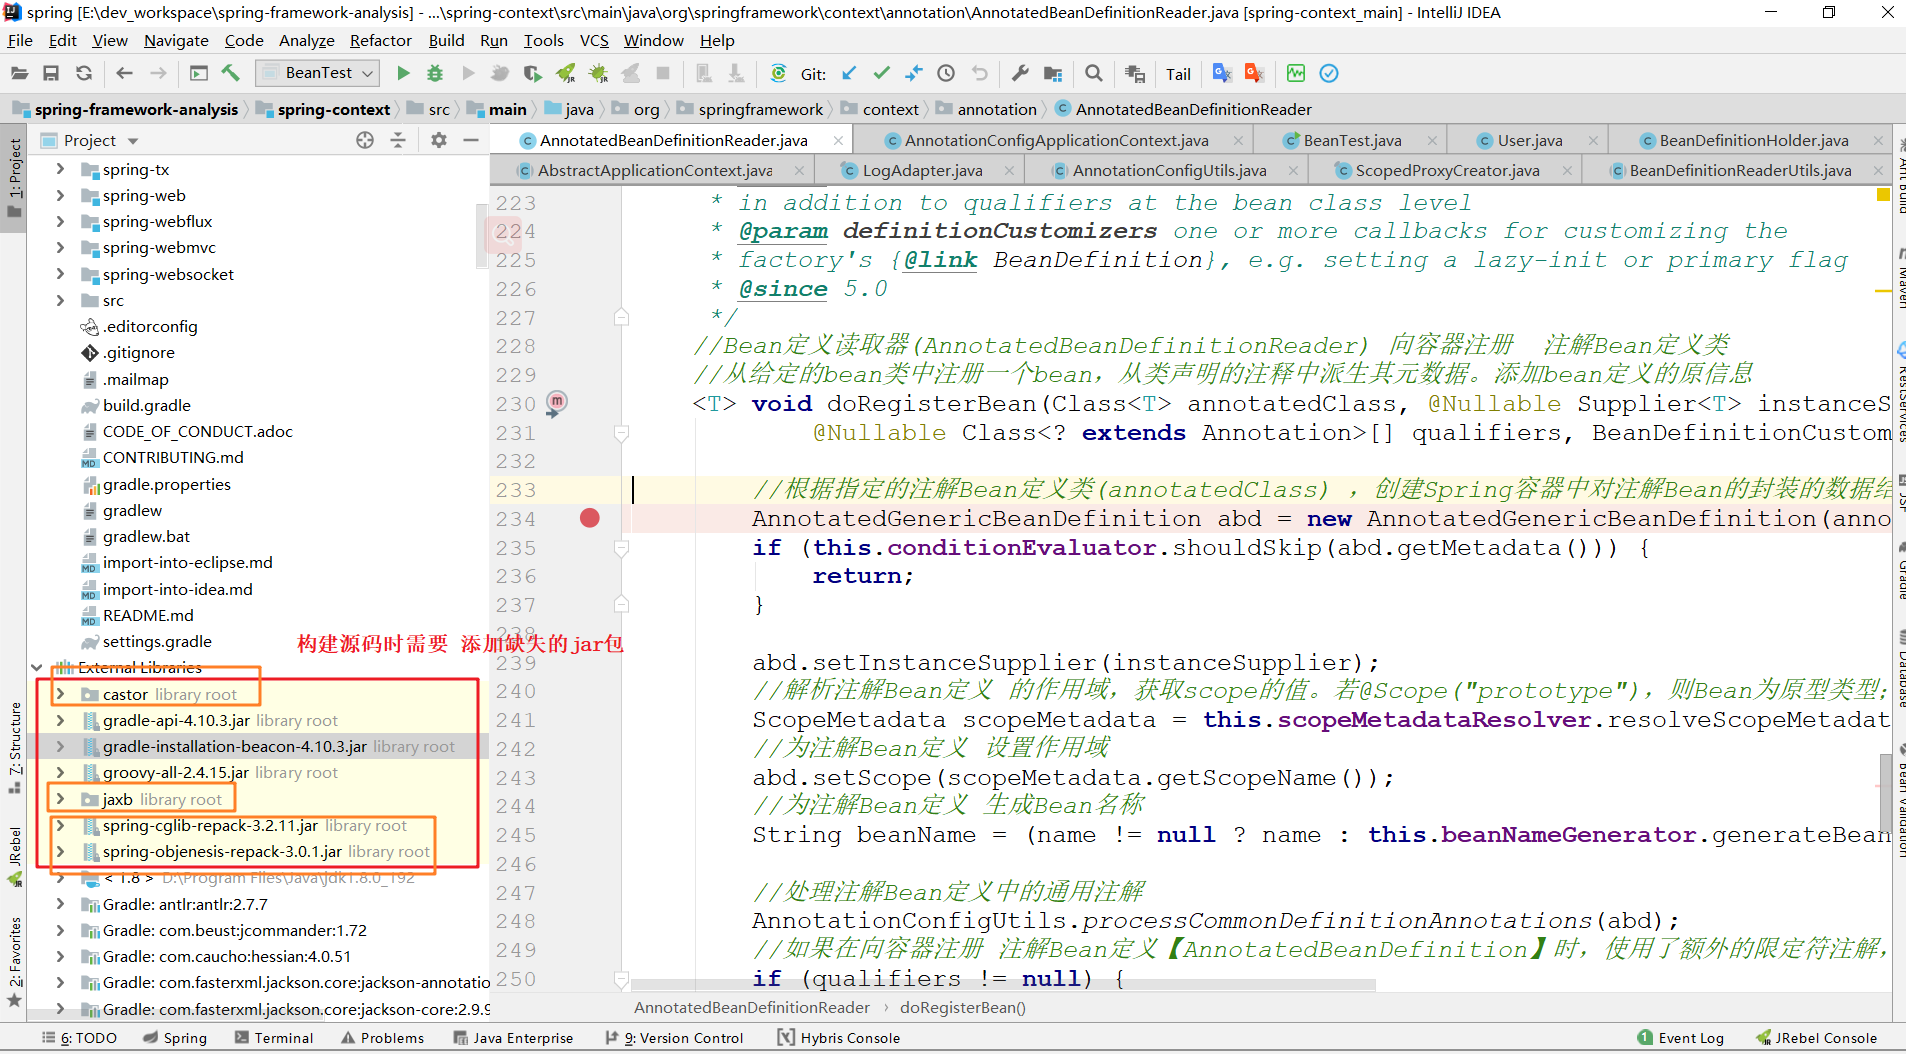Click spring-context in breadcrumb bar
1906x1054 pixels.
(x=334, y=109)
